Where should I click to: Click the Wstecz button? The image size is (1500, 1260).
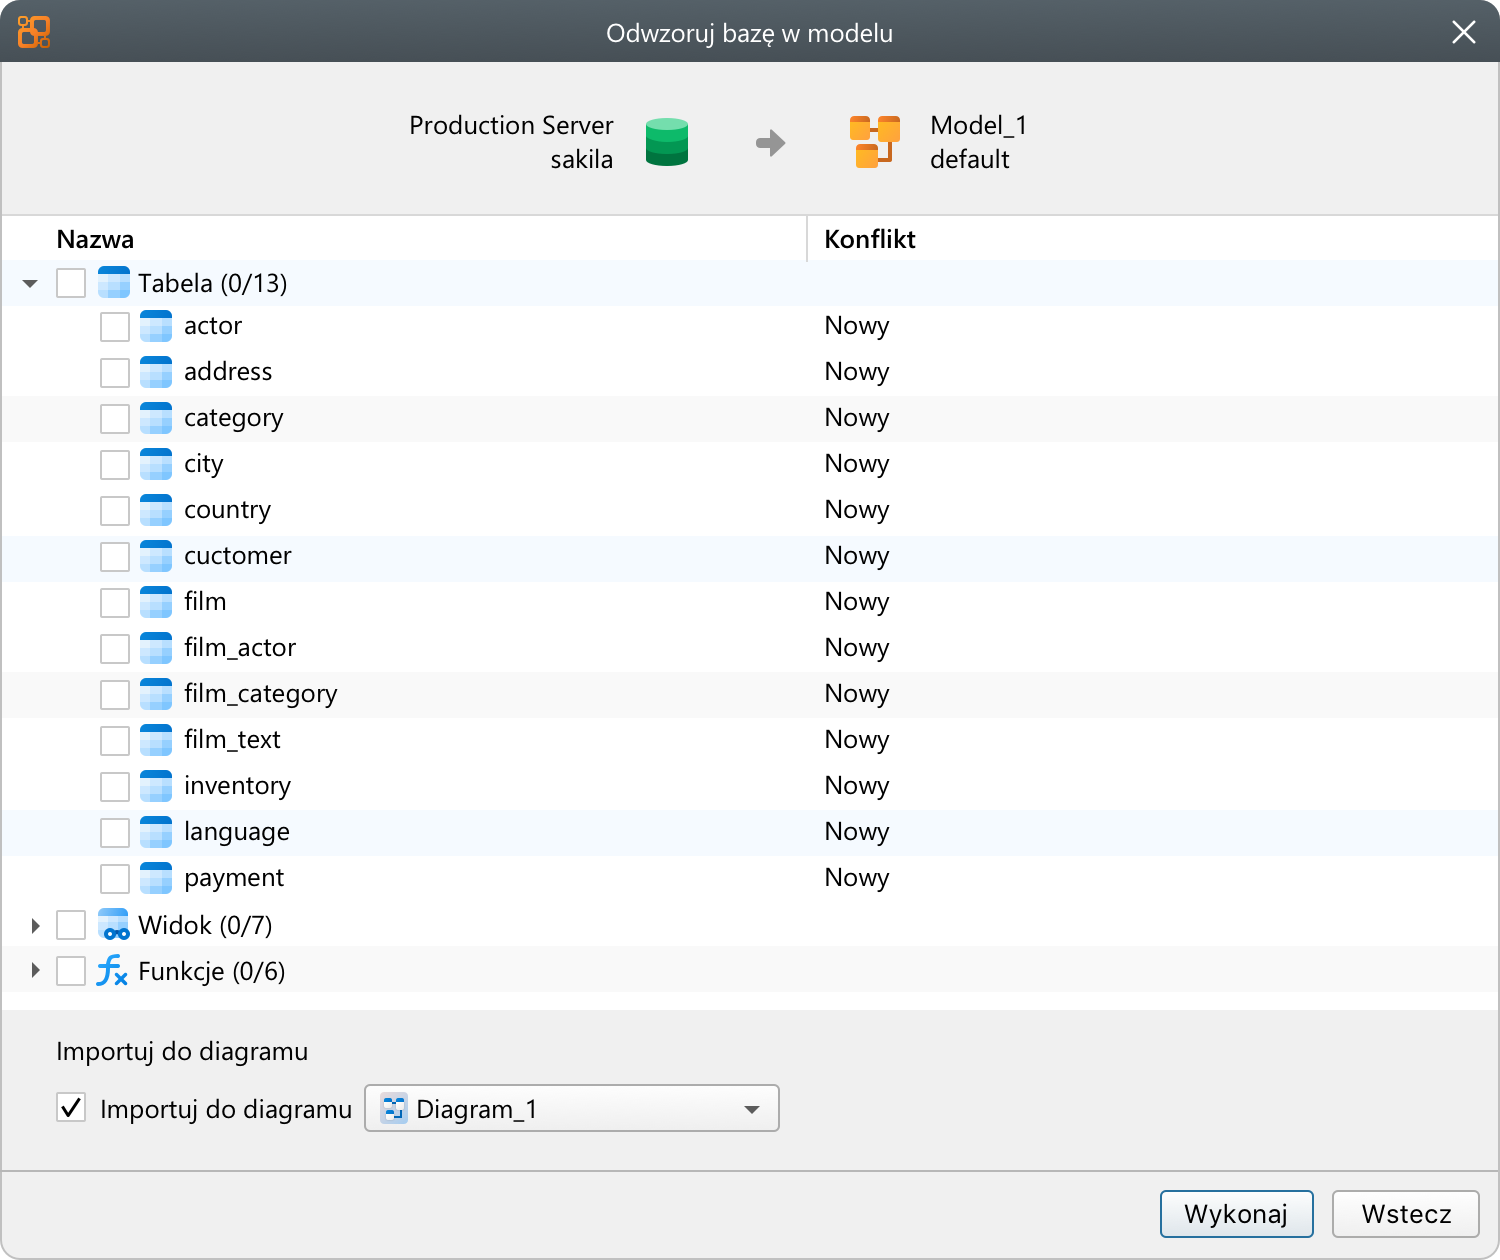click(1406, 1214)
